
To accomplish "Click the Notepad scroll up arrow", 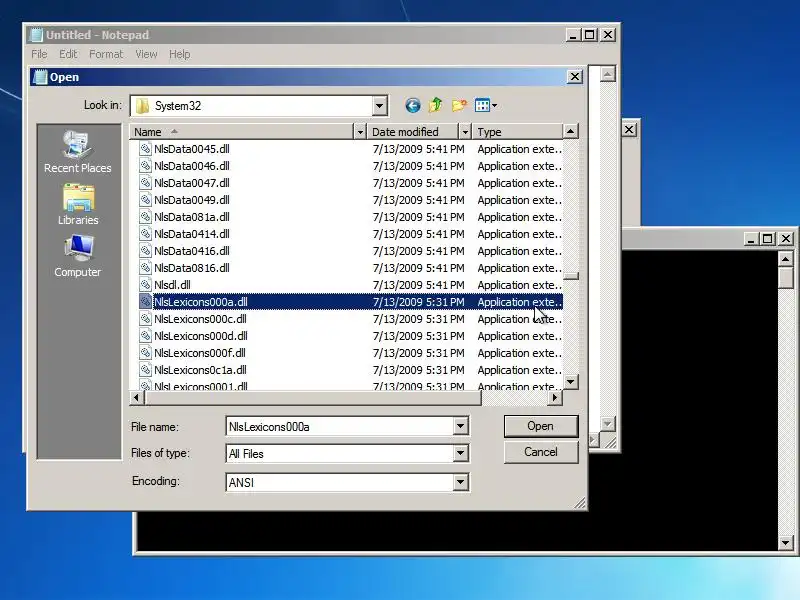I will [x=607, y=74].
